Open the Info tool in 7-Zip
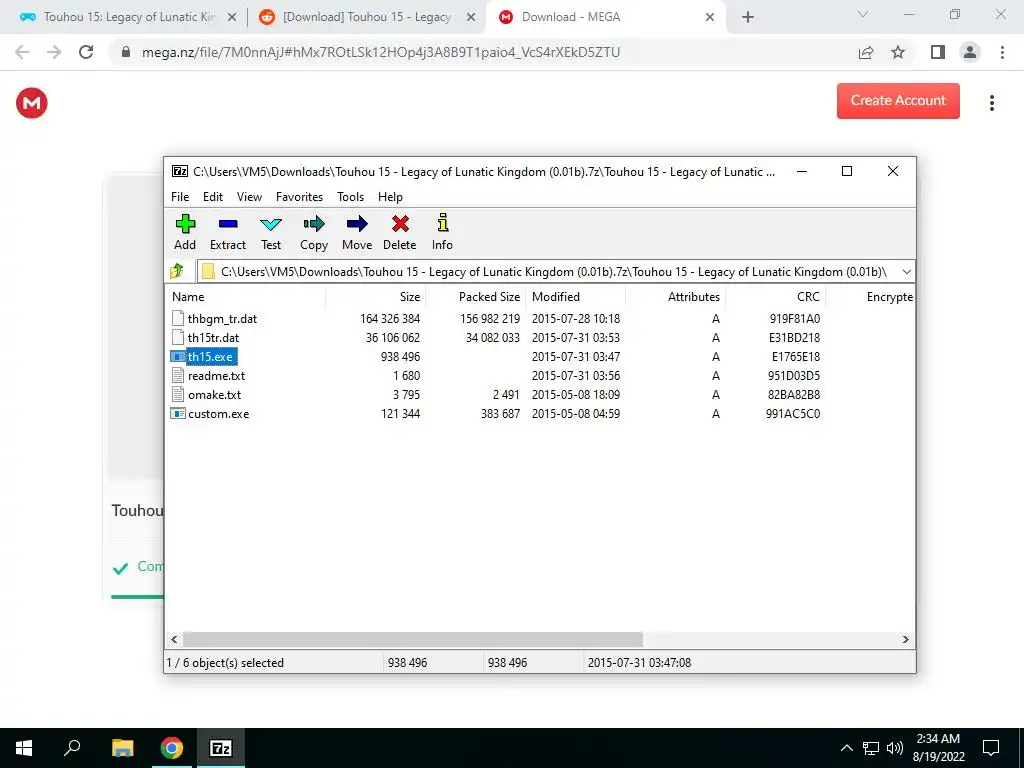1024x768 pixels. [442, 232]
